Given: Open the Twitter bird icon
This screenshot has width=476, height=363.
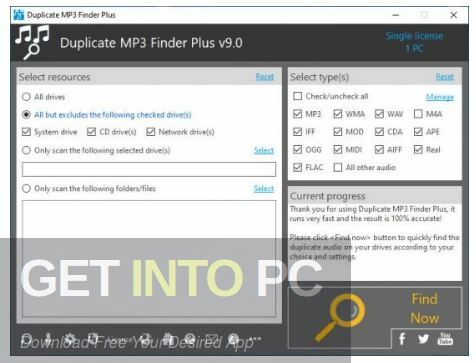Looking at the screenshot, I should point(423,339).
